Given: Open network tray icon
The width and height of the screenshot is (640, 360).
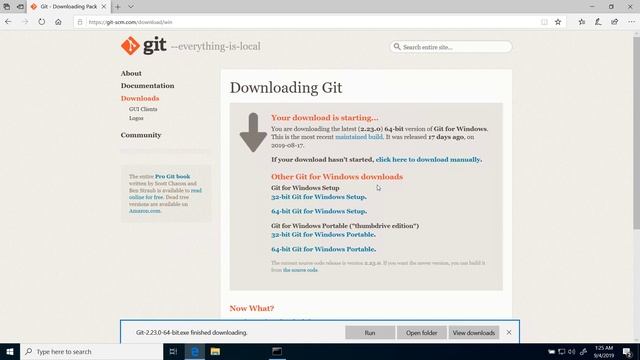Looking at the screenshot, I should click(x=562, y=351).
